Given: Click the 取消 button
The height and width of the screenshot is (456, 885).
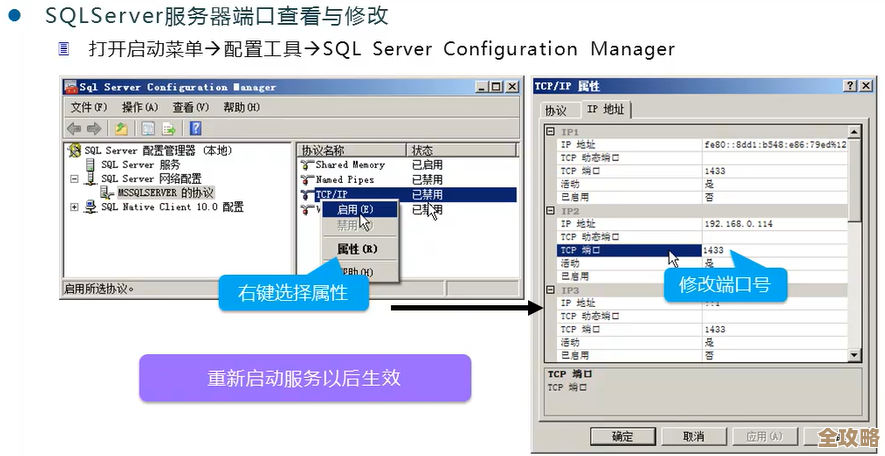Looking at the screenshot, I should pos(693,437).
